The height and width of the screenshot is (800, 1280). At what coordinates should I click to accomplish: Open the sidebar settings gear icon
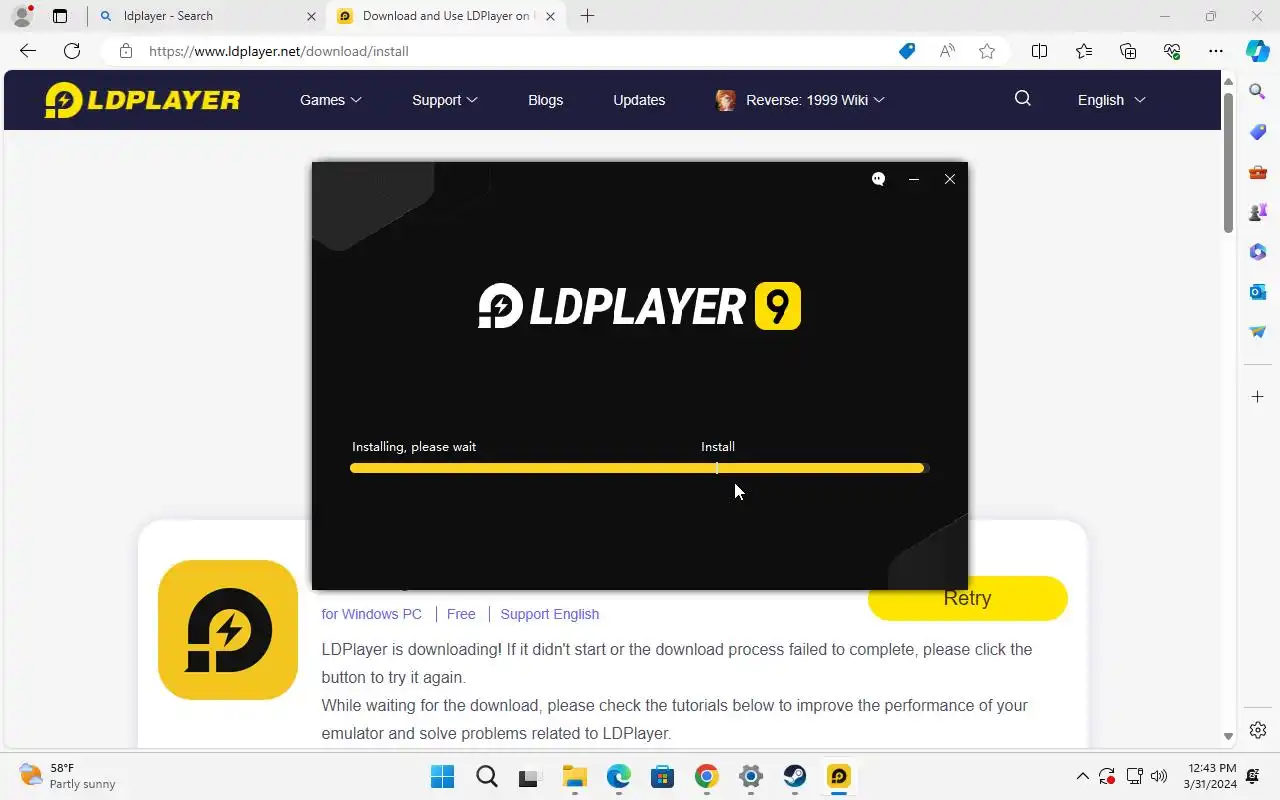1258,730
